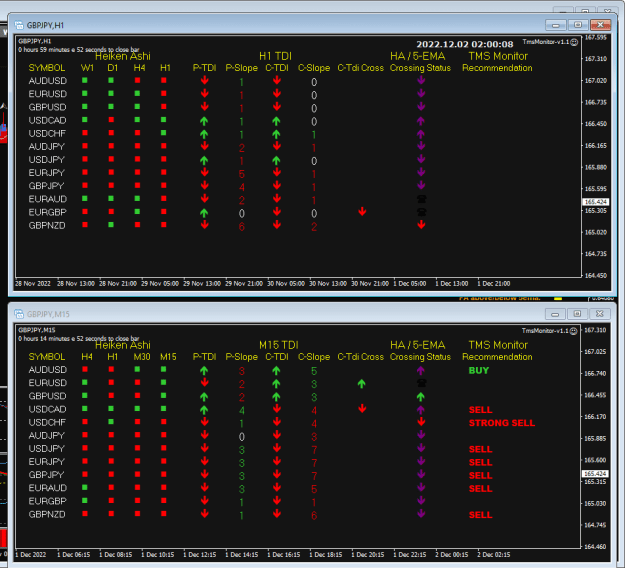Maximize the GBPJPY,M15 chart window
Image resolution: width=625 pixels, height=568 pixels.
(x=577, y=314)
